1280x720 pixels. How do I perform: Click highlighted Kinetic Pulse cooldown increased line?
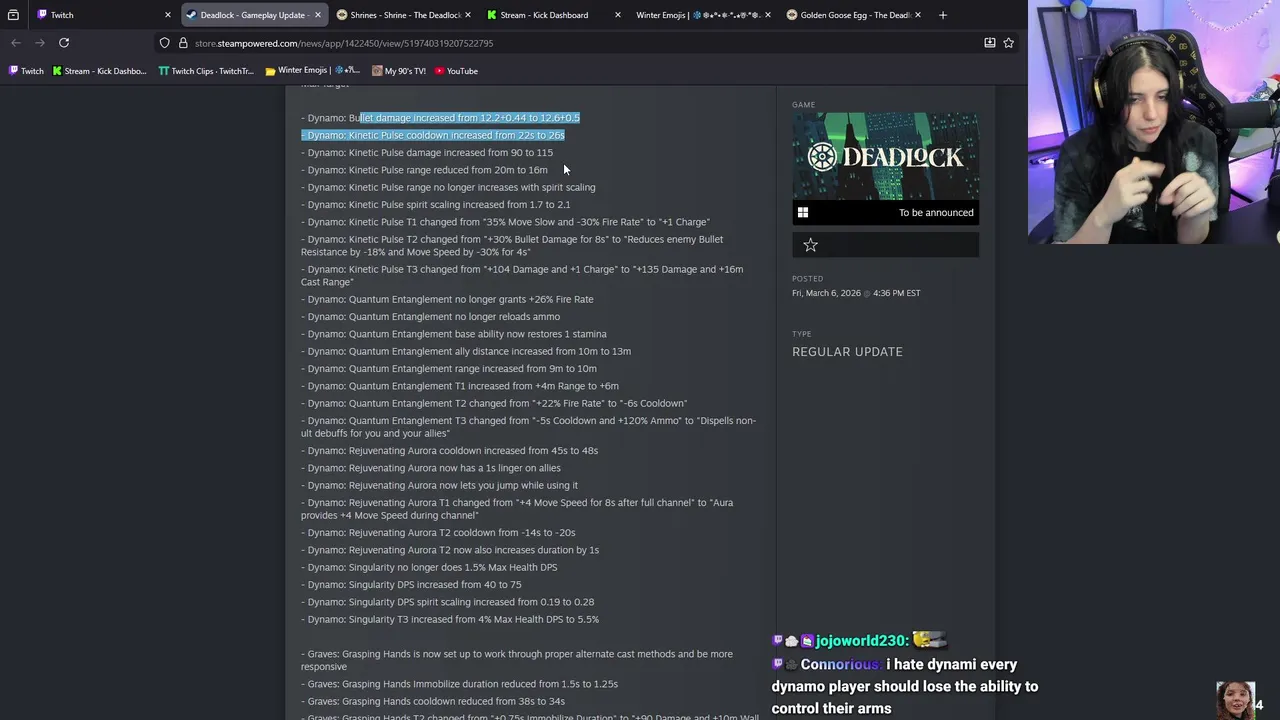point(433,135)
